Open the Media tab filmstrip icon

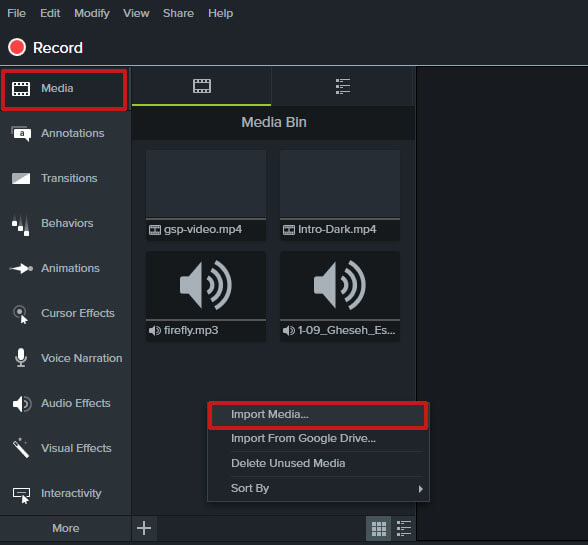21,89
